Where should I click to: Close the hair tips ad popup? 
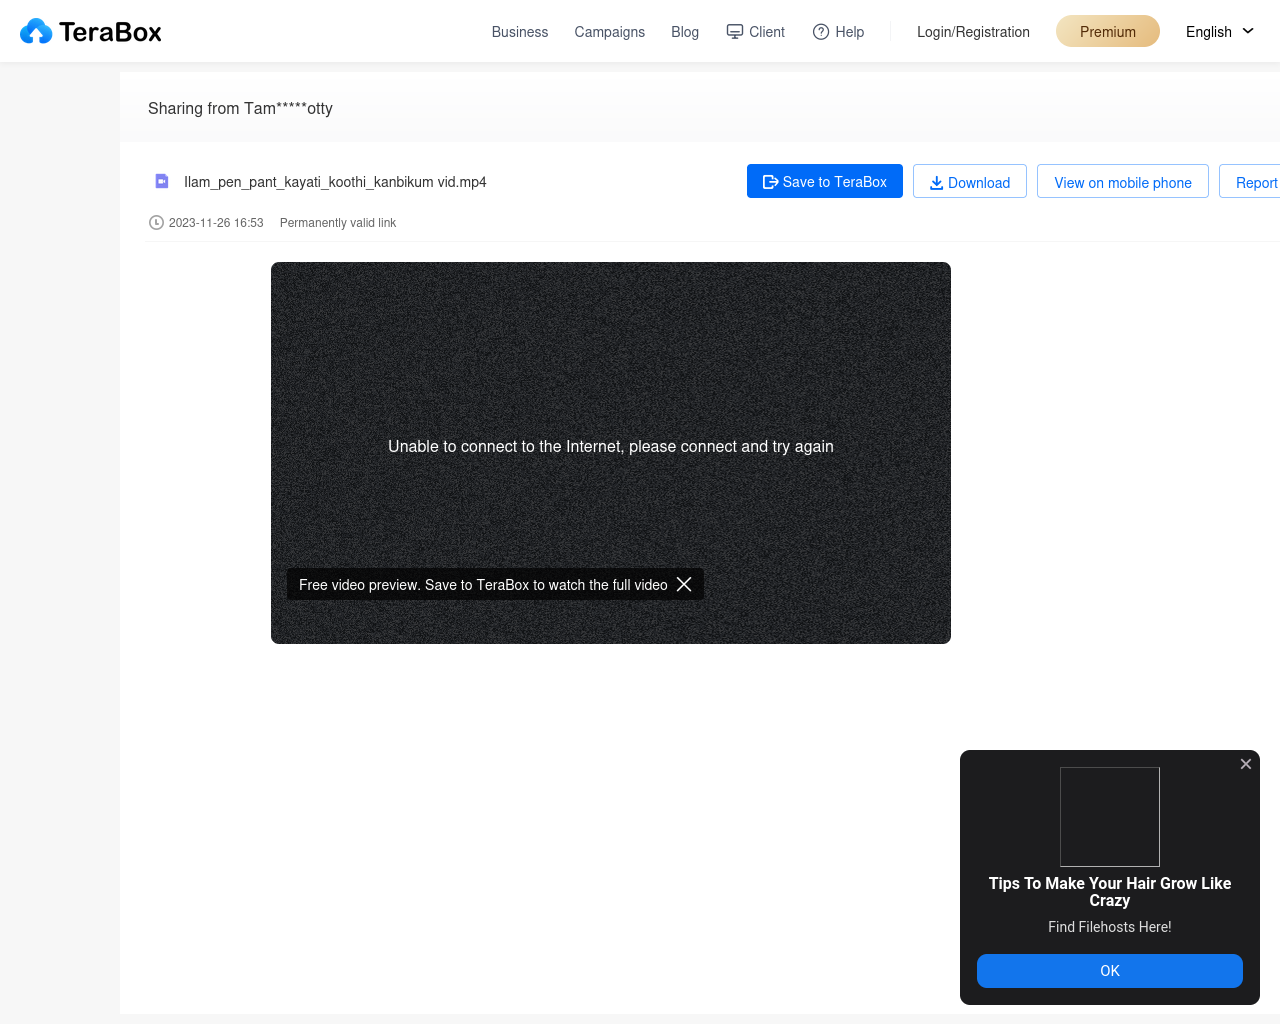point(1246,764)
